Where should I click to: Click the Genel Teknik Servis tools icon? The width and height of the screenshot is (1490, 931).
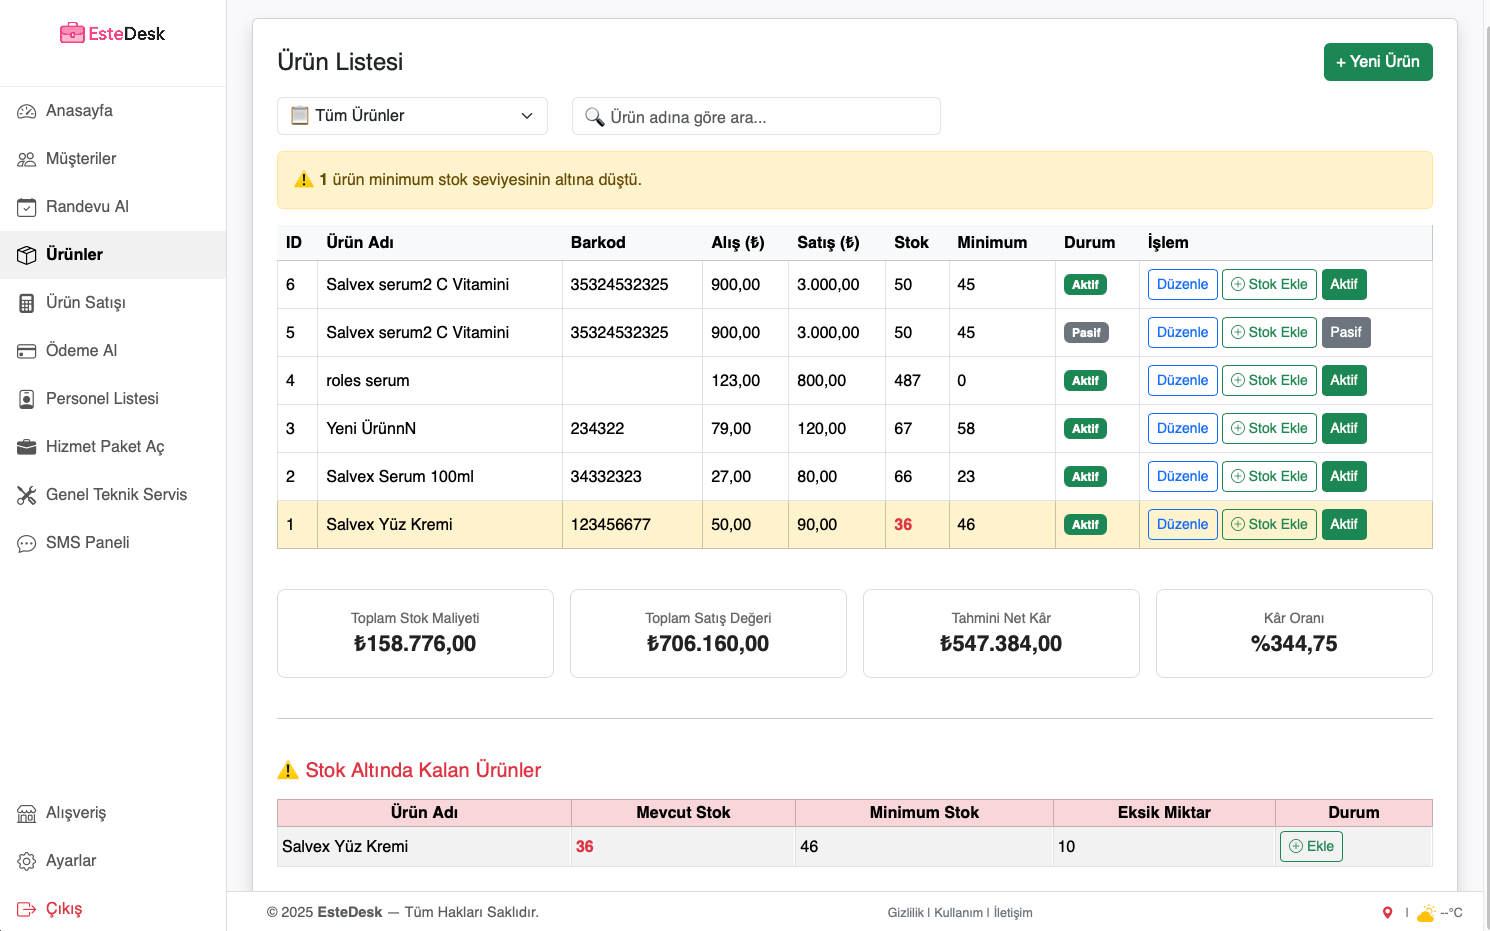(x=27, y=495)
